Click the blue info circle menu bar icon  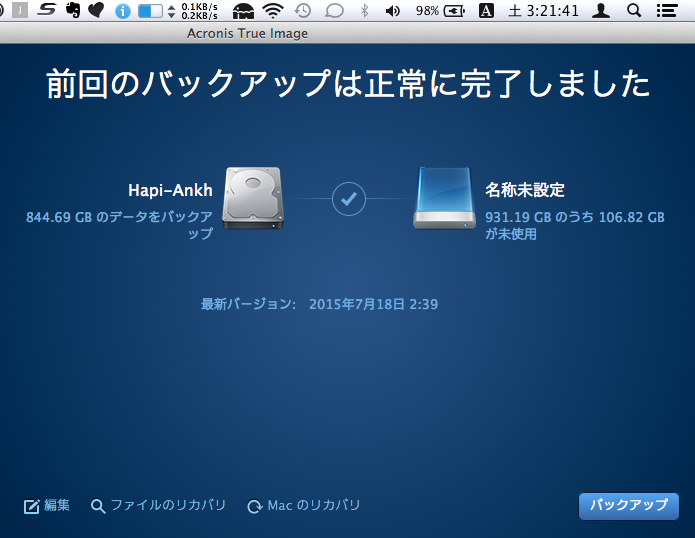click(123, 11)
